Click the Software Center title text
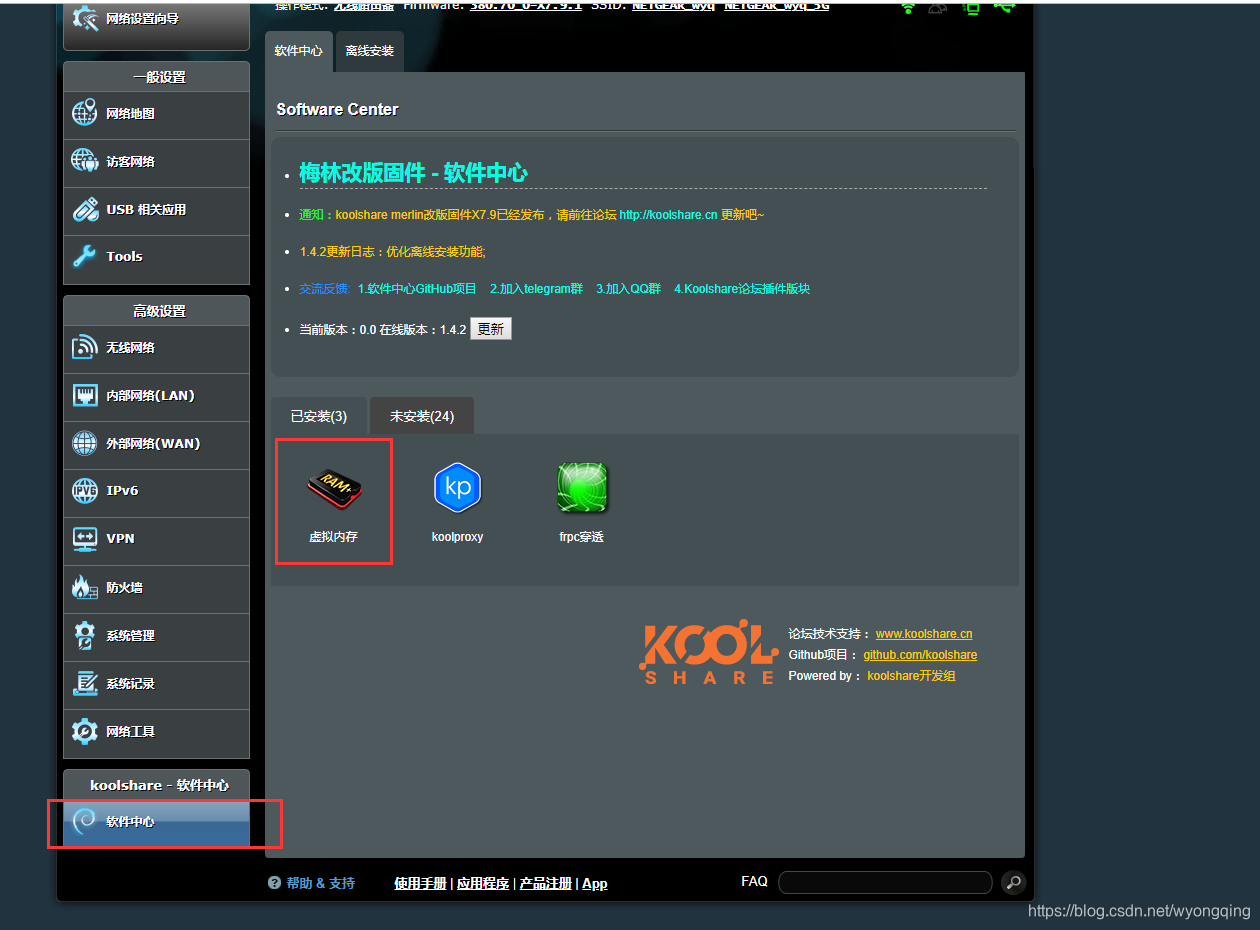Viewport: 1260px width, 930px height. (x=337, y=110)
